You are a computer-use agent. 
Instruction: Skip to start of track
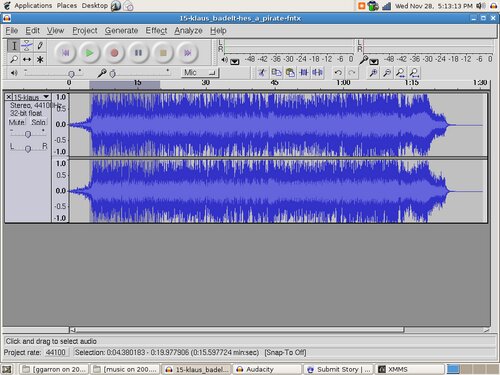pos(65,53)
